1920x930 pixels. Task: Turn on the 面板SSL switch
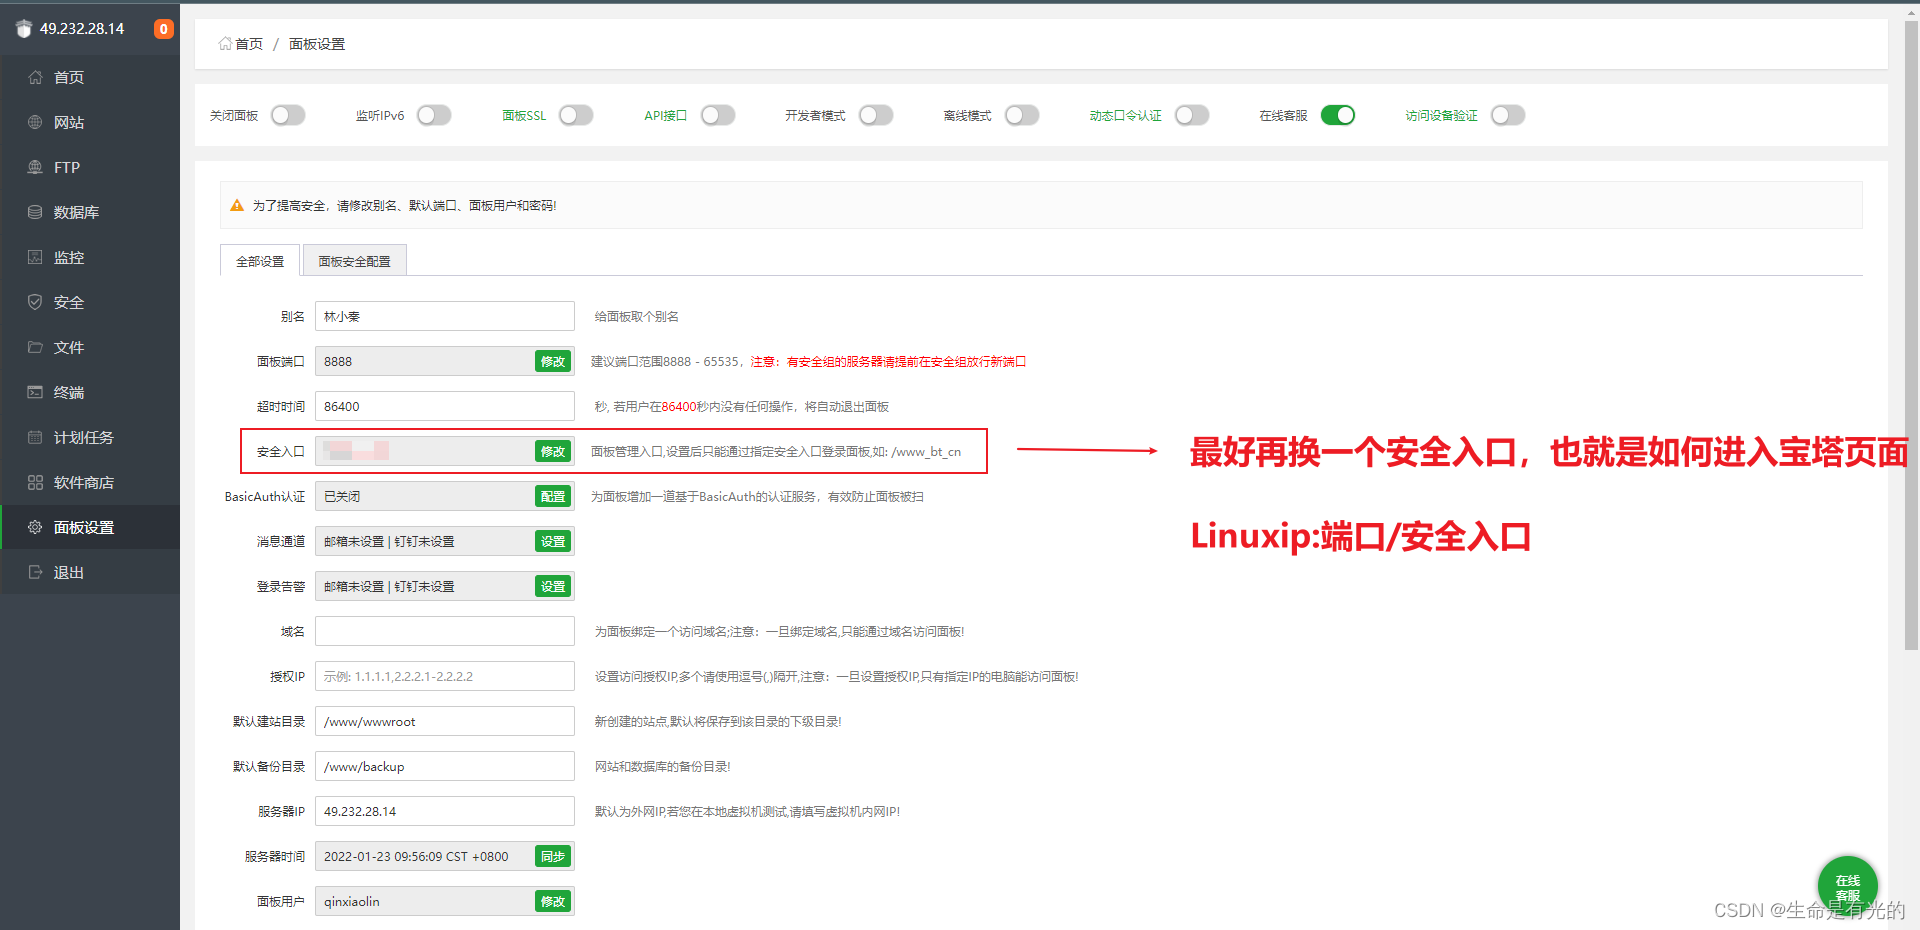[576, 115]
